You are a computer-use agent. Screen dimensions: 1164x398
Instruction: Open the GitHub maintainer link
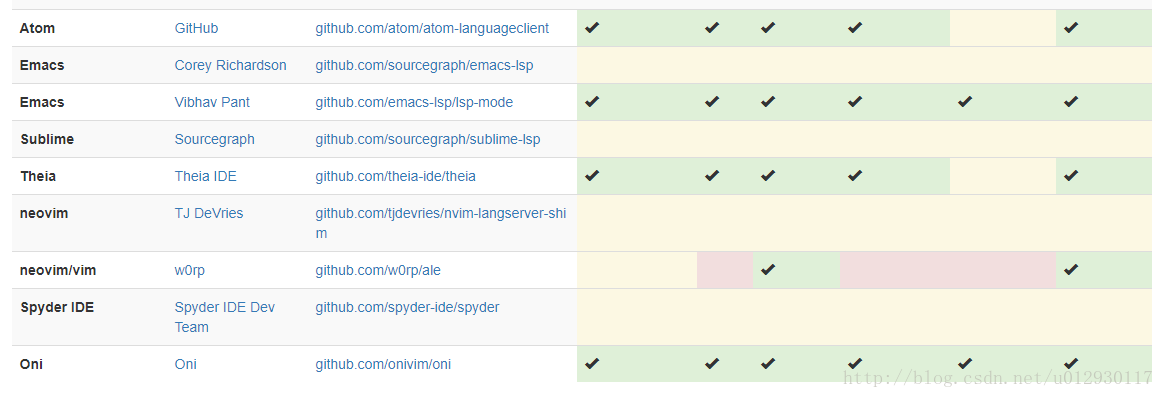[x=196, y=28]
